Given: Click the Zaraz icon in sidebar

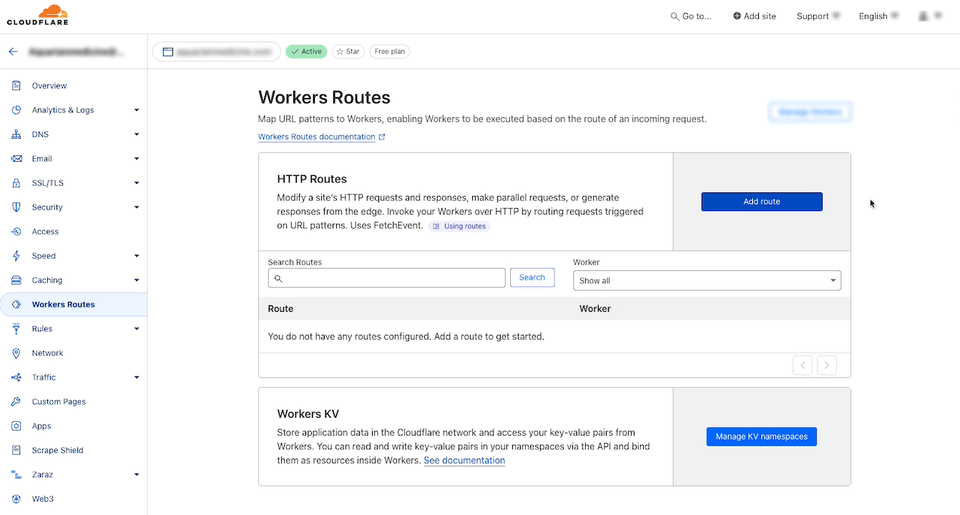Looking at the screenshot, I should click(x=17, y=475).
